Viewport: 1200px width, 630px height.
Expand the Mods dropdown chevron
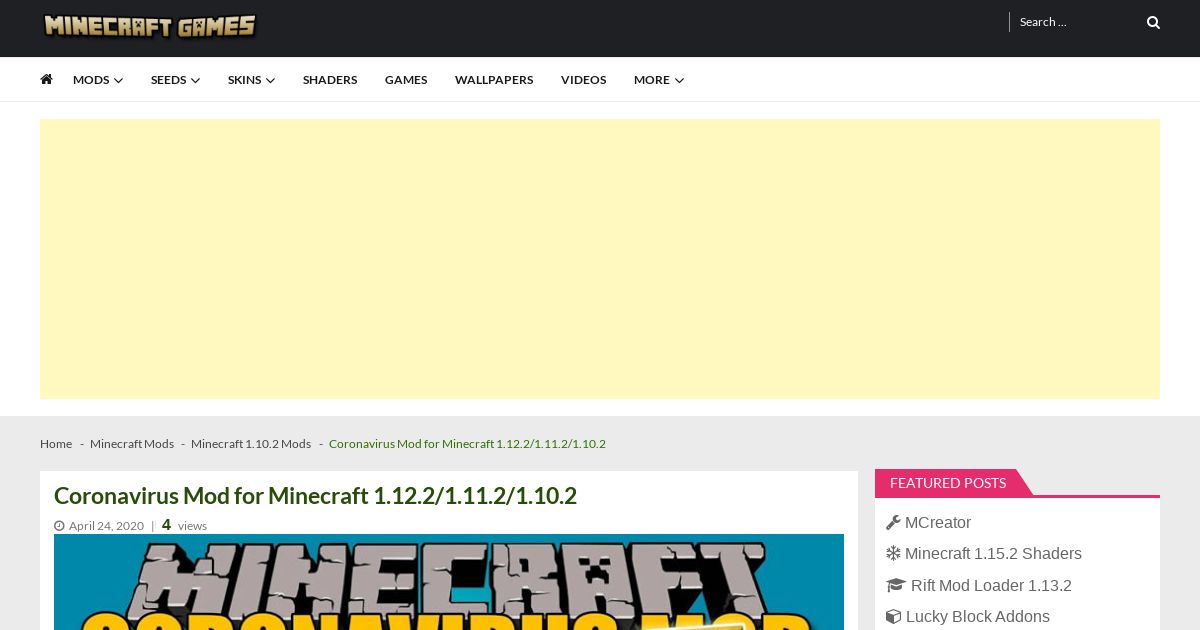(x=119, y=80)
